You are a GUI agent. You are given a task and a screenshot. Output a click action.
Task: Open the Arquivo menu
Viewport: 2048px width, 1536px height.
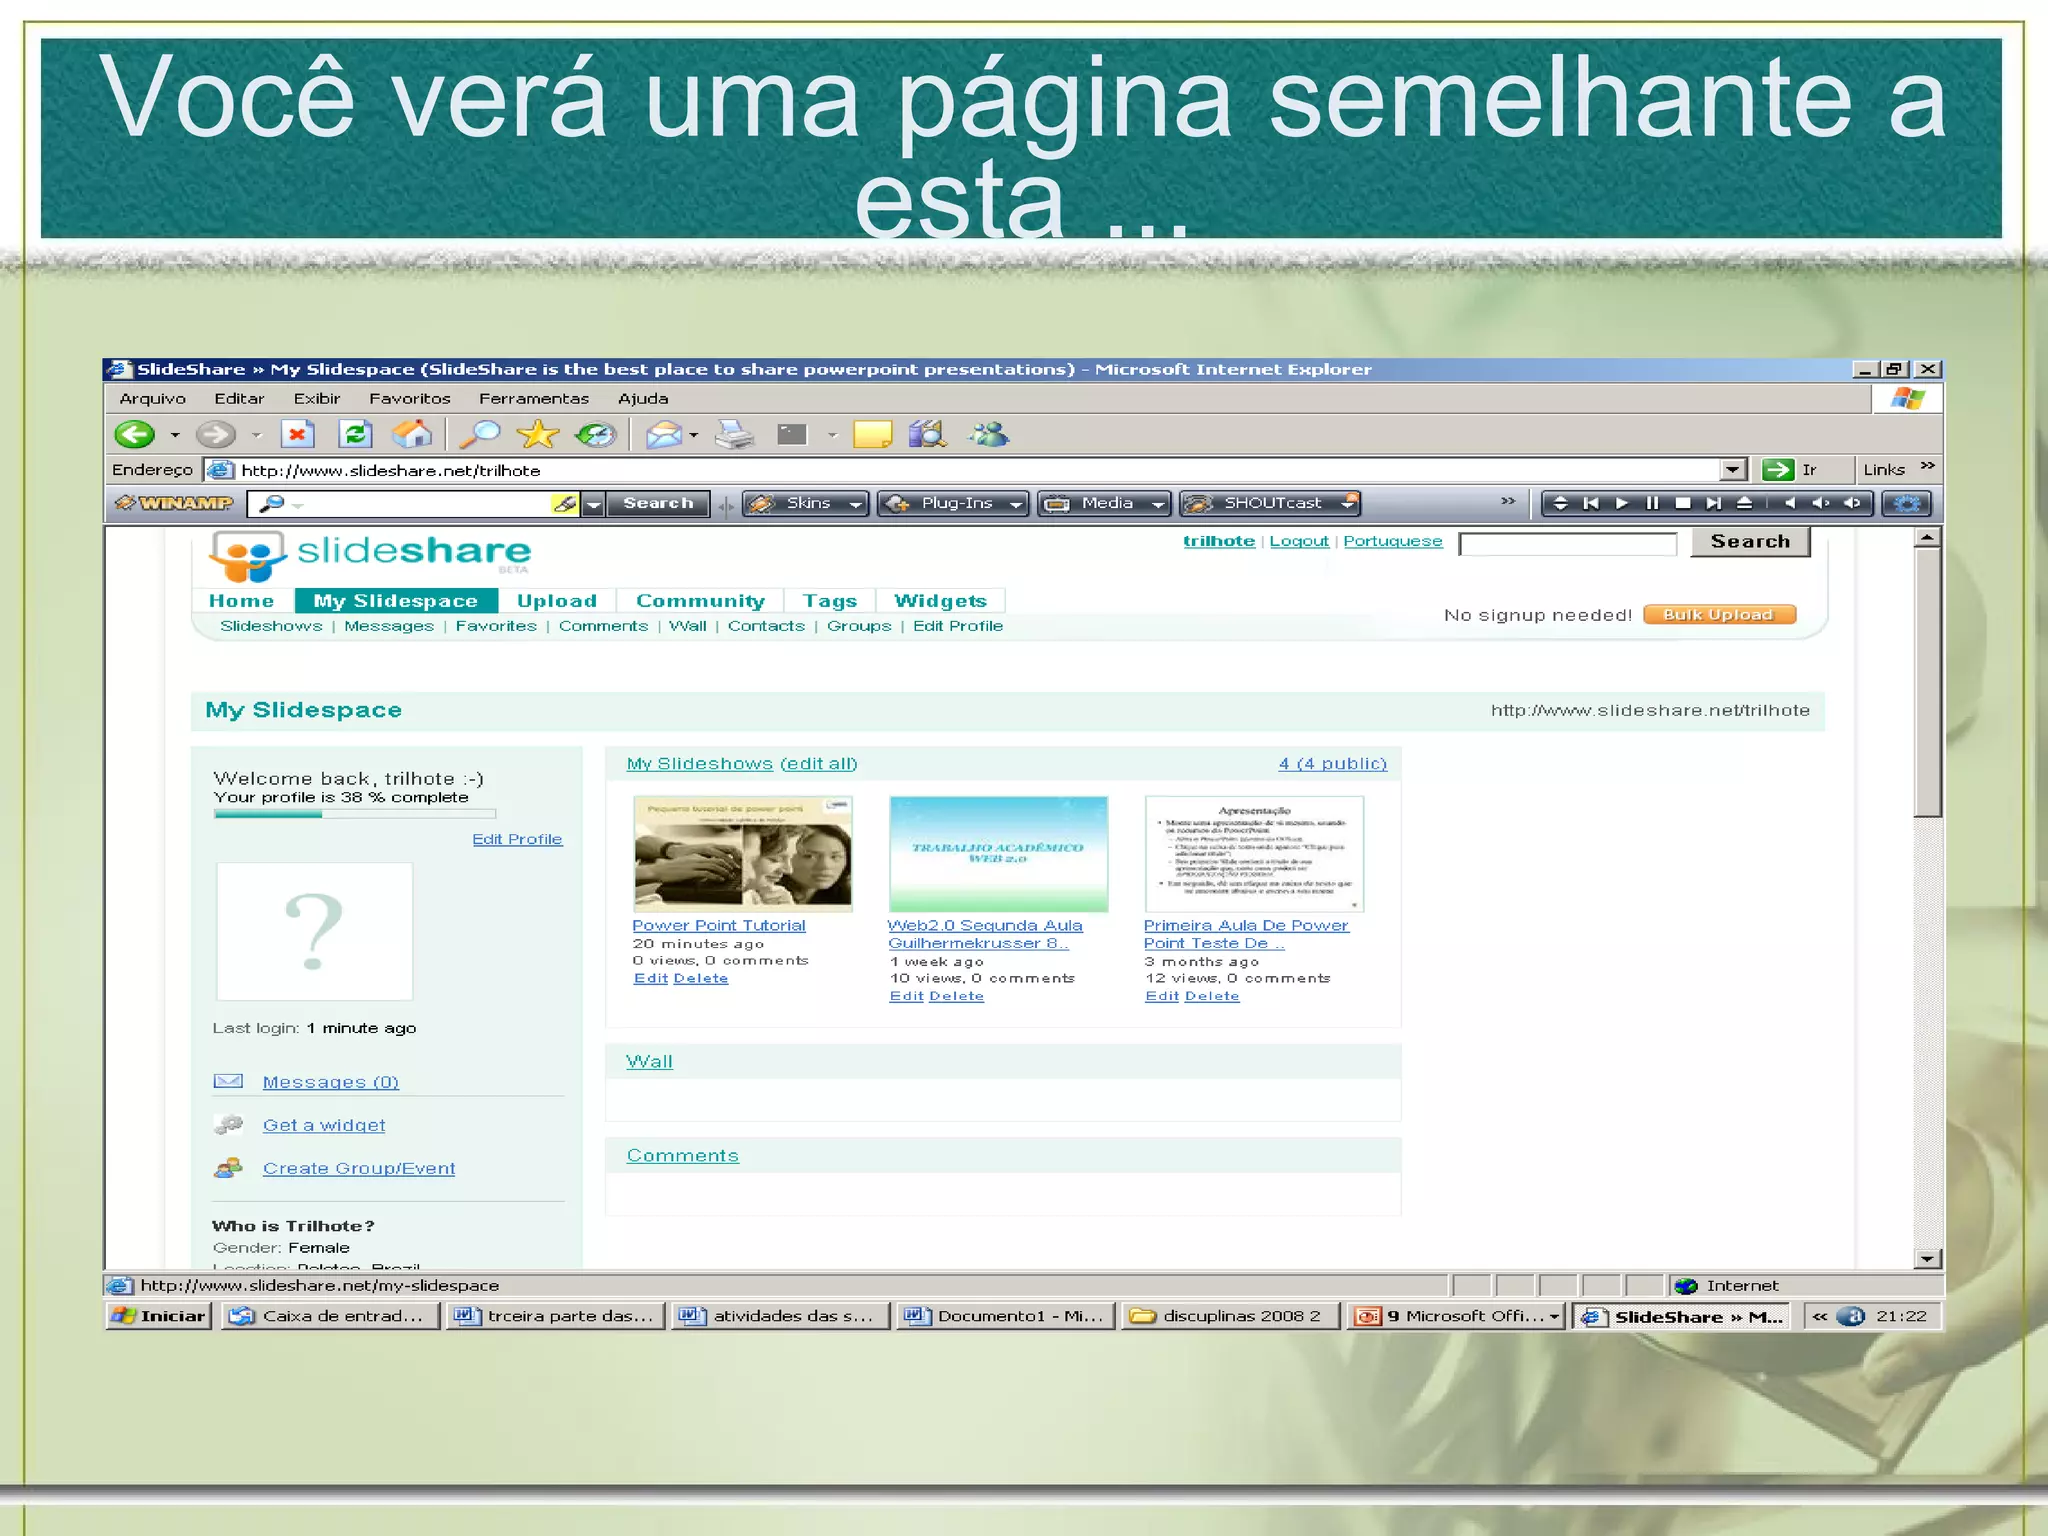152,398
